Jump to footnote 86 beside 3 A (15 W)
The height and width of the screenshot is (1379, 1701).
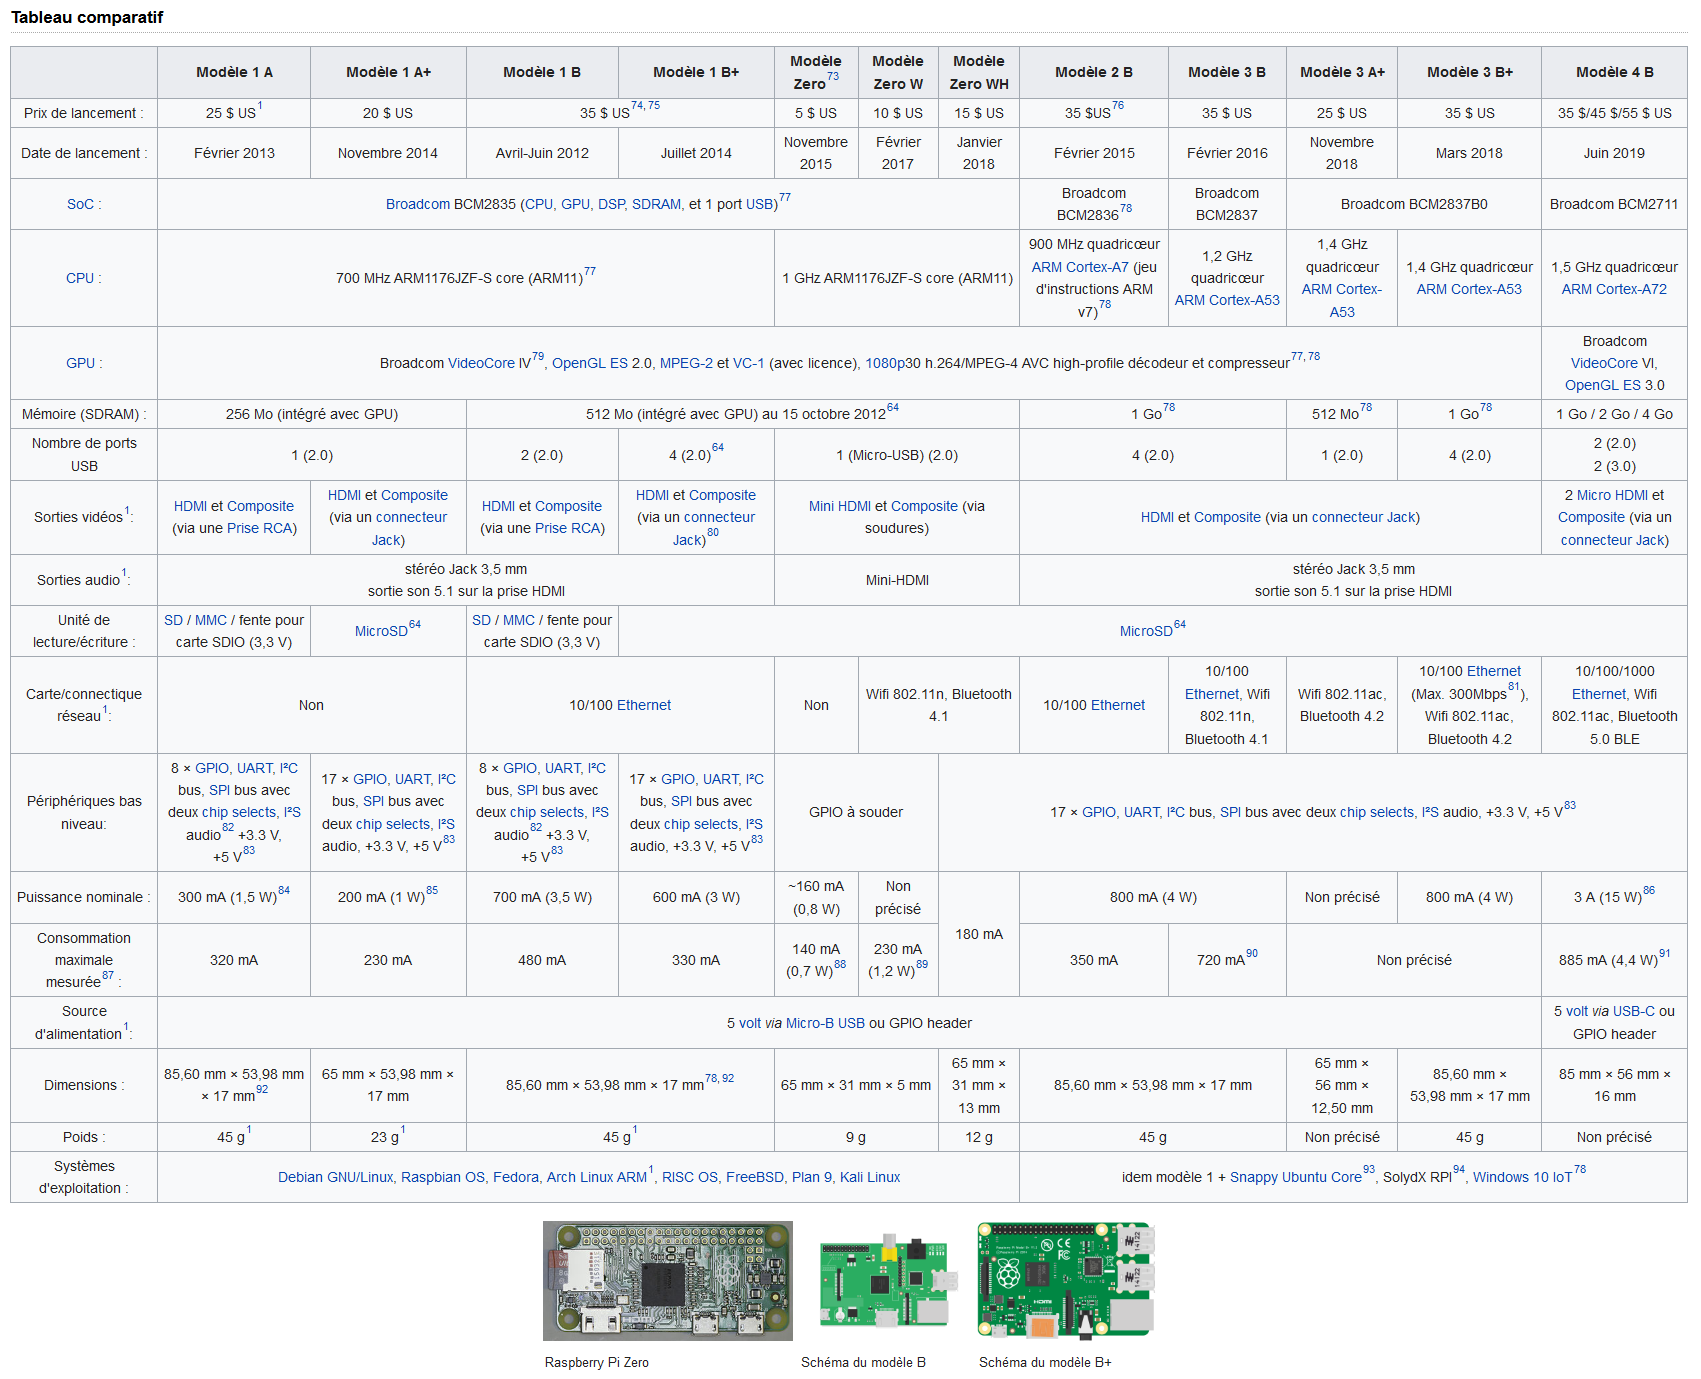click(1649, 889)
